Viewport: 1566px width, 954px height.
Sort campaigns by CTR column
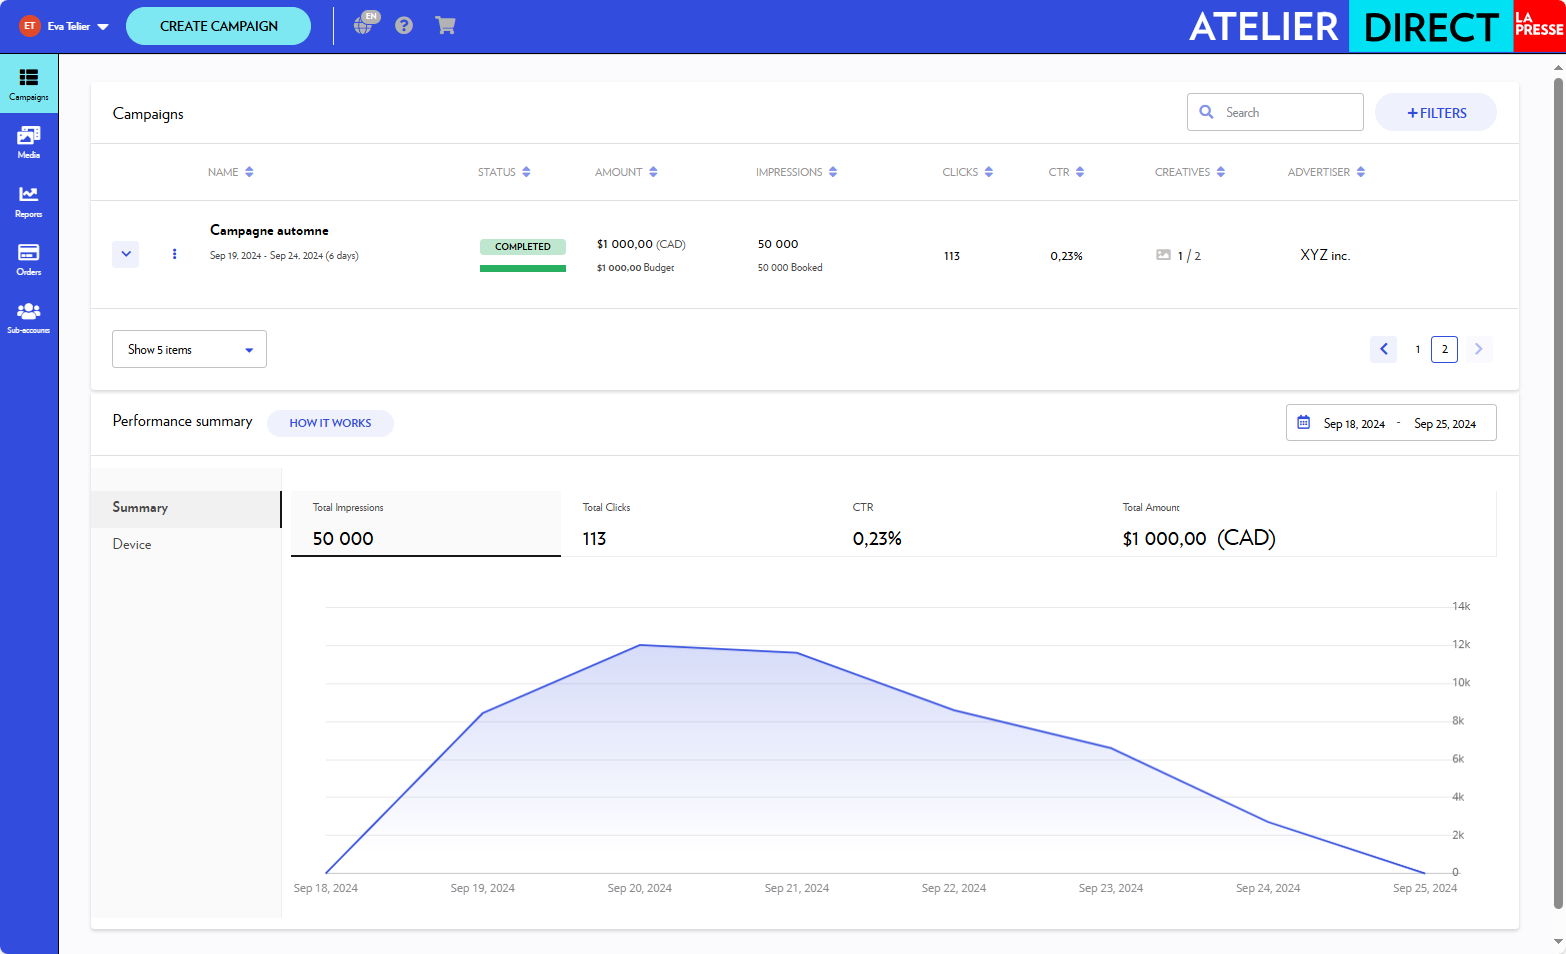click(1066, 172)
